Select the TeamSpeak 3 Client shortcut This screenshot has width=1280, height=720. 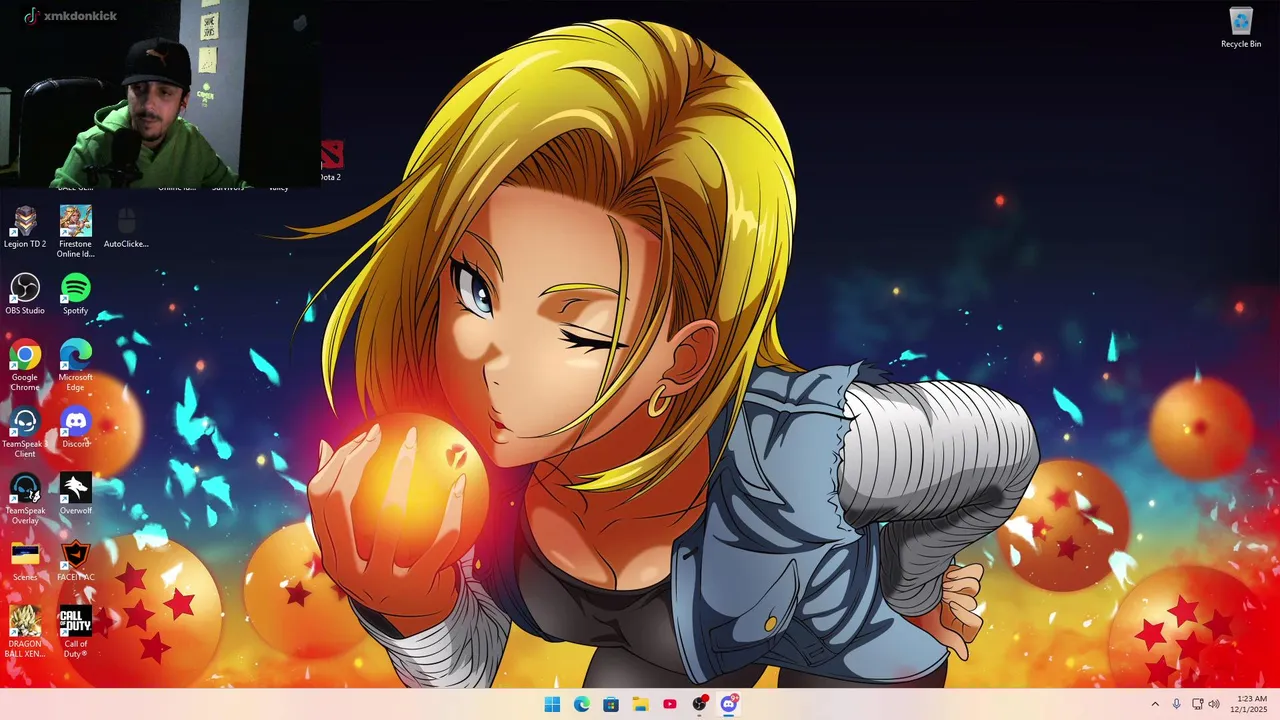pyautogui.click(x=25, y=433)
